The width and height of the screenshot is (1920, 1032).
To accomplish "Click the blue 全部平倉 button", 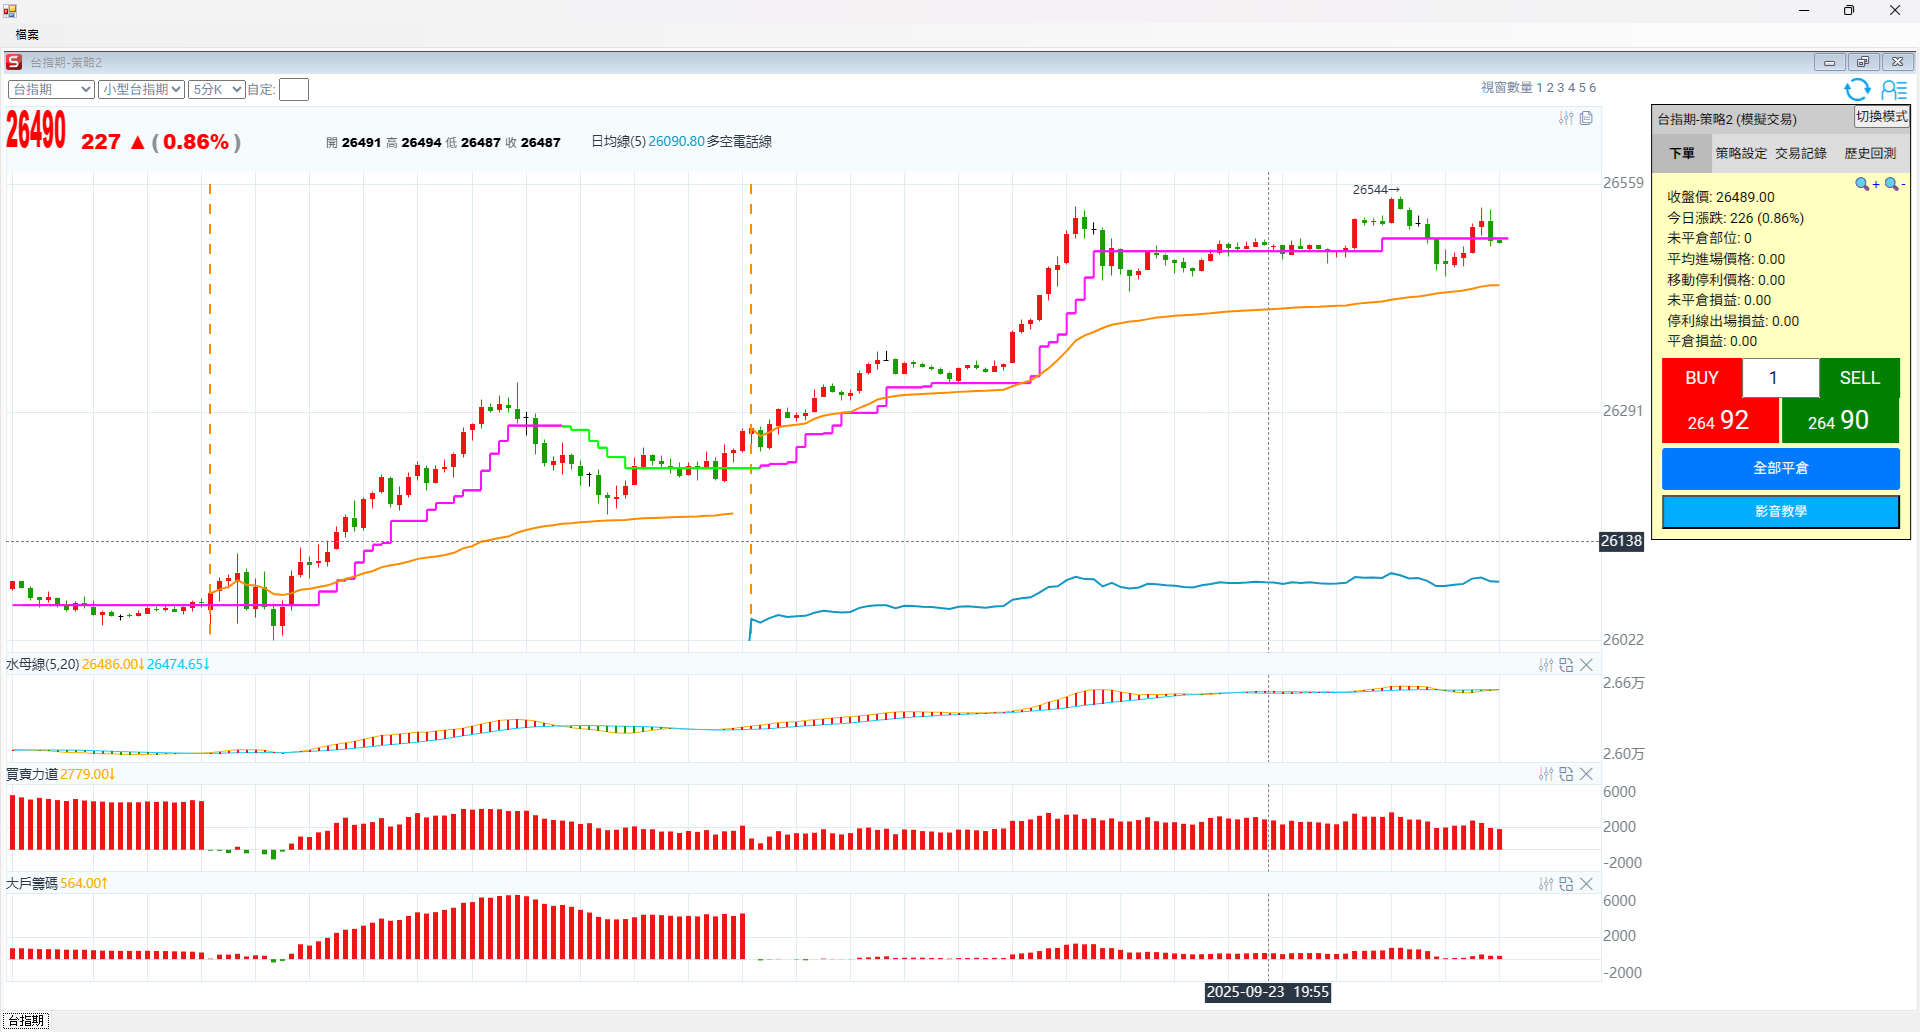I will 1780,468.
